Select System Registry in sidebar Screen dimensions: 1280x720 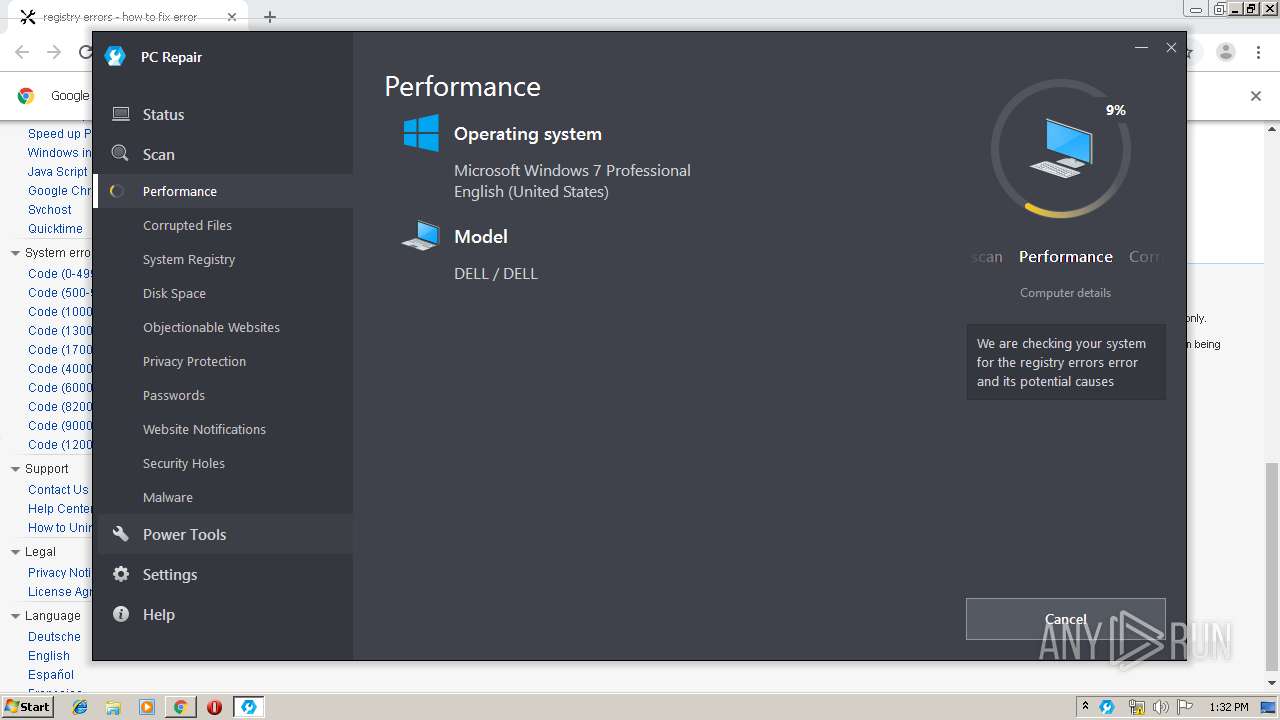(189, 259)
